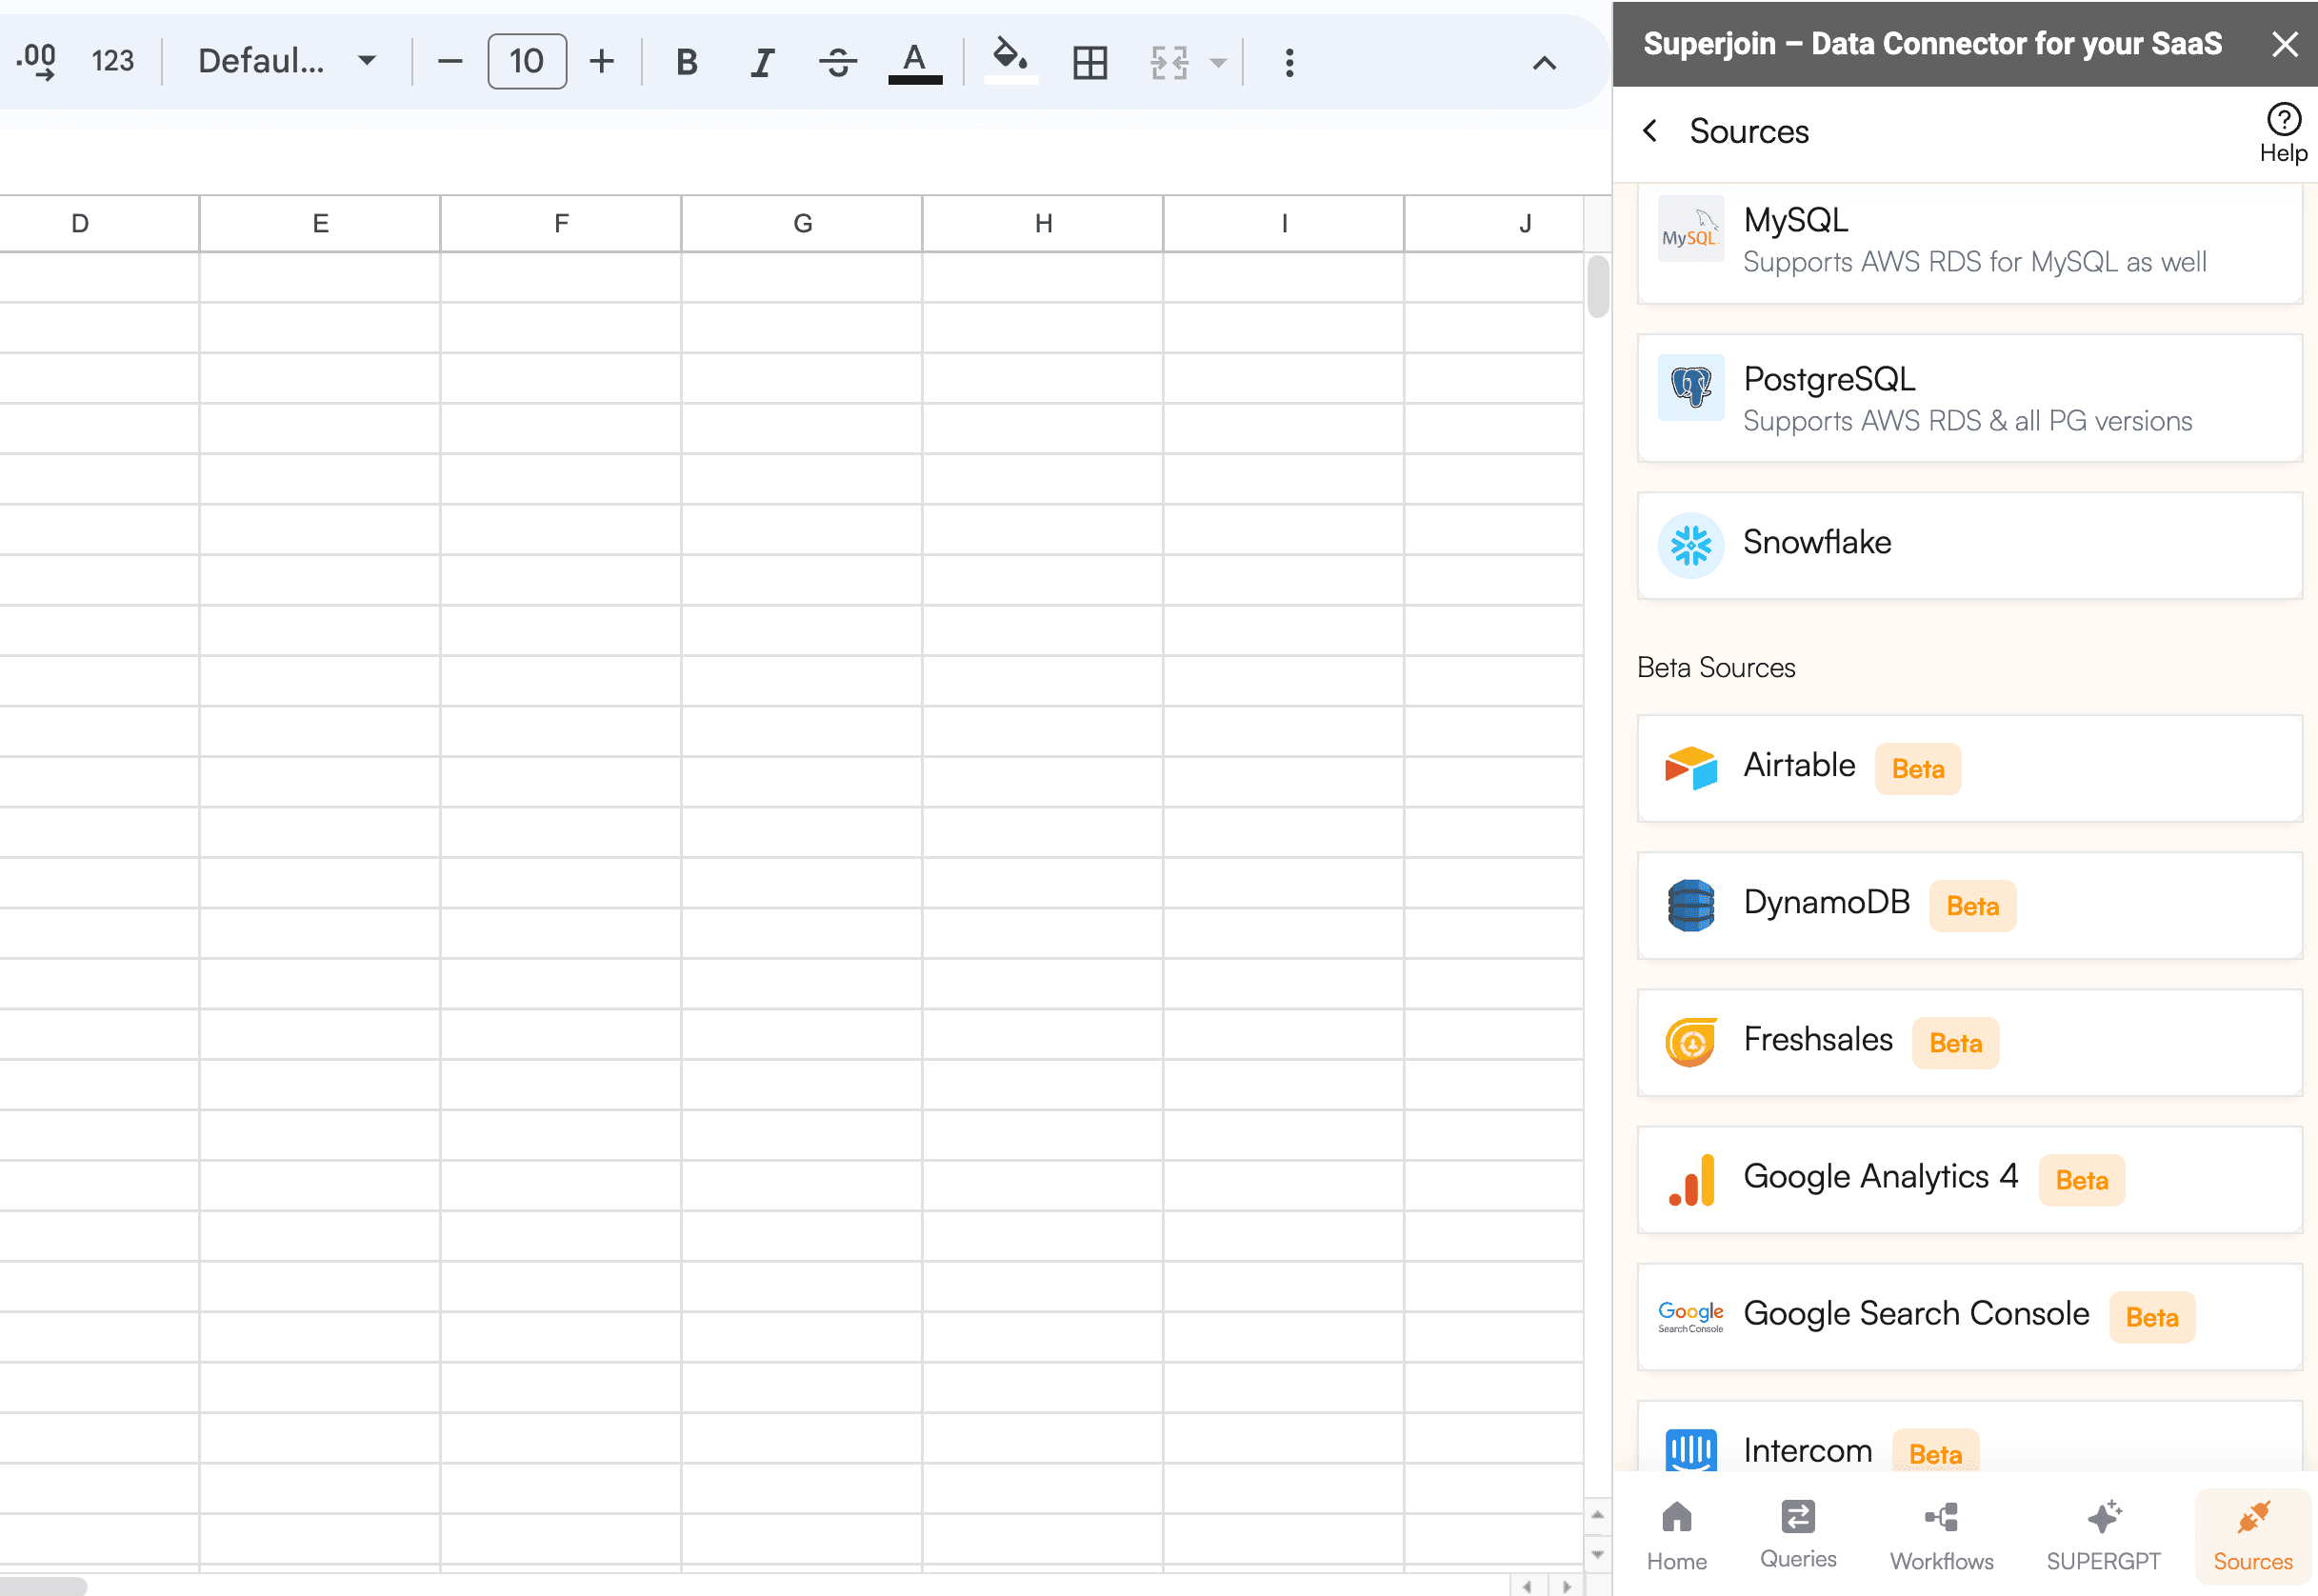
Task: Click the font size 10 field
Action: coord(527,62)
